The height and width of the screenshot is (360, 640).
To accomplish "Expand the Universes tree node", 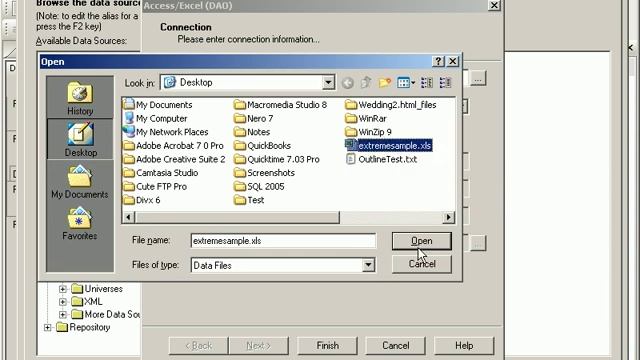I will 62,289.
